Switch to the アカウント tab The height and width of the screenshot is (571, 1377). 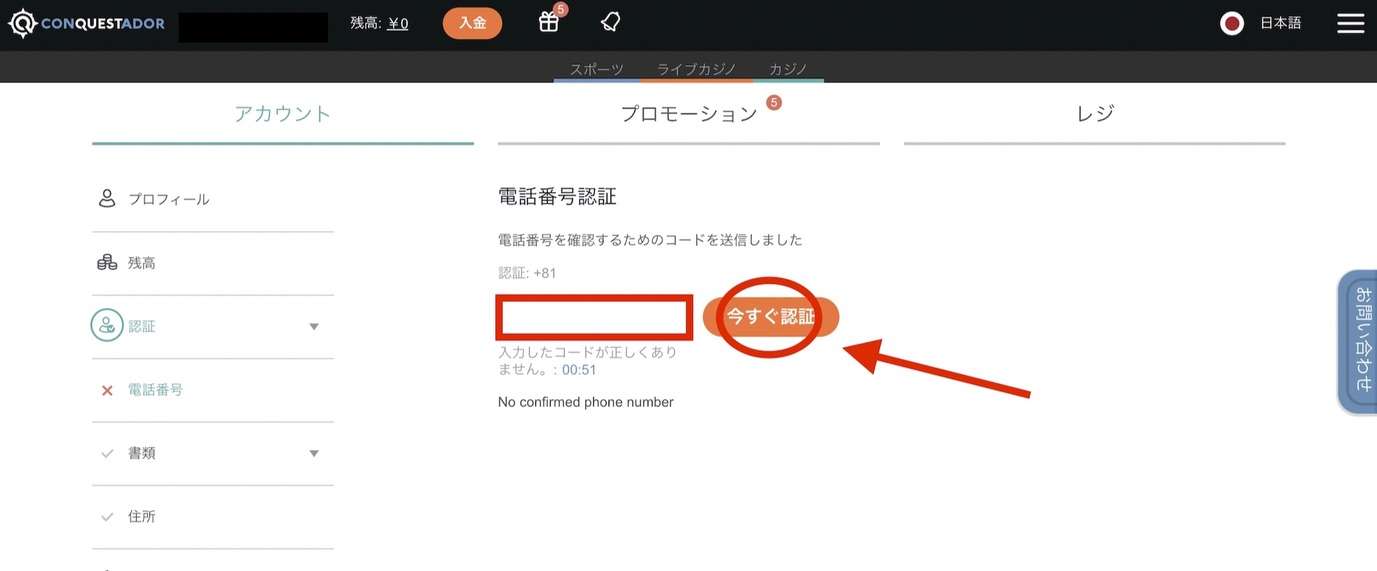point(283,113)
